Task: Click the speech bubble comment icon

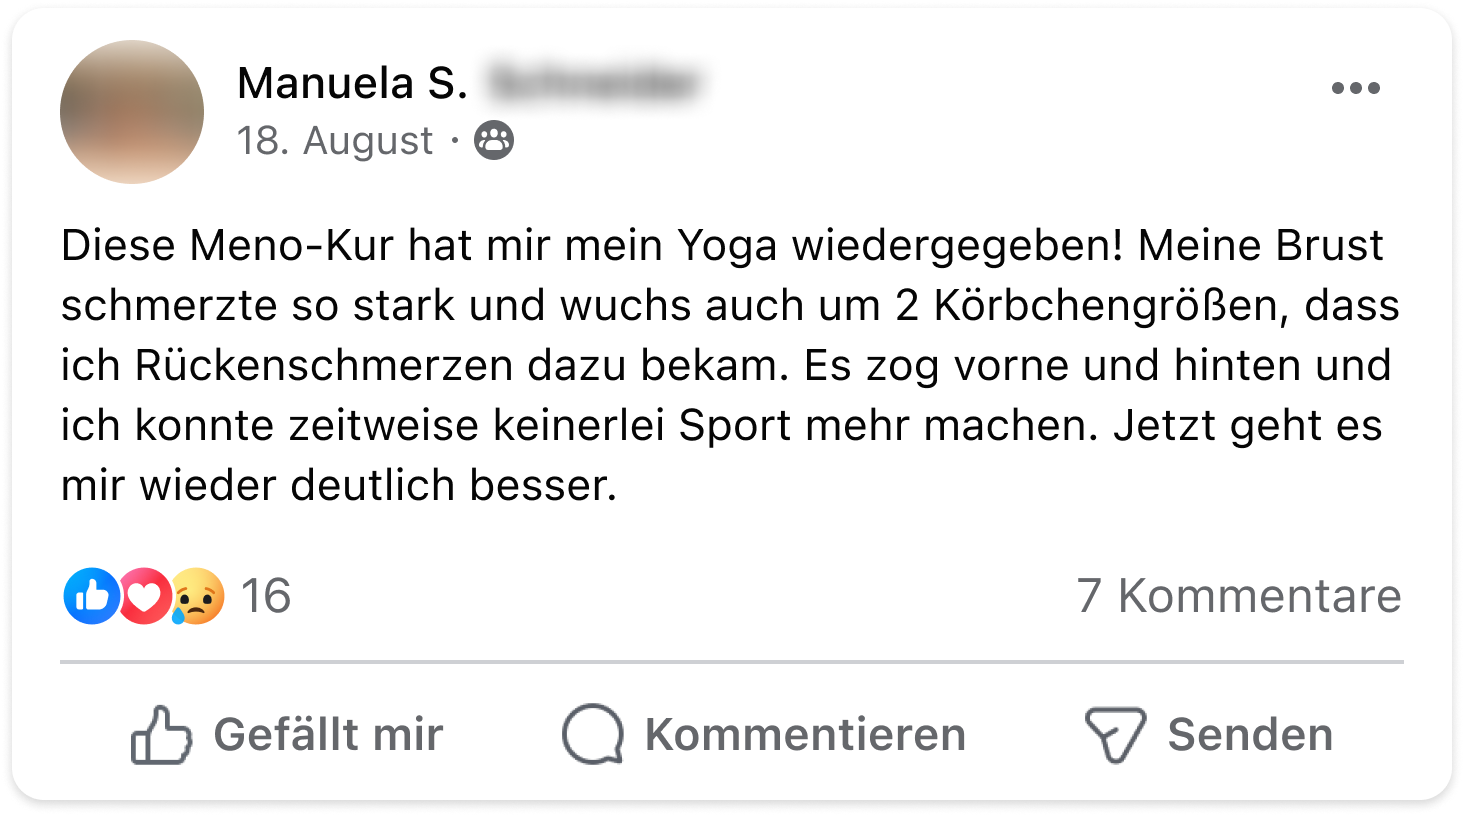Action: point(593,735)
